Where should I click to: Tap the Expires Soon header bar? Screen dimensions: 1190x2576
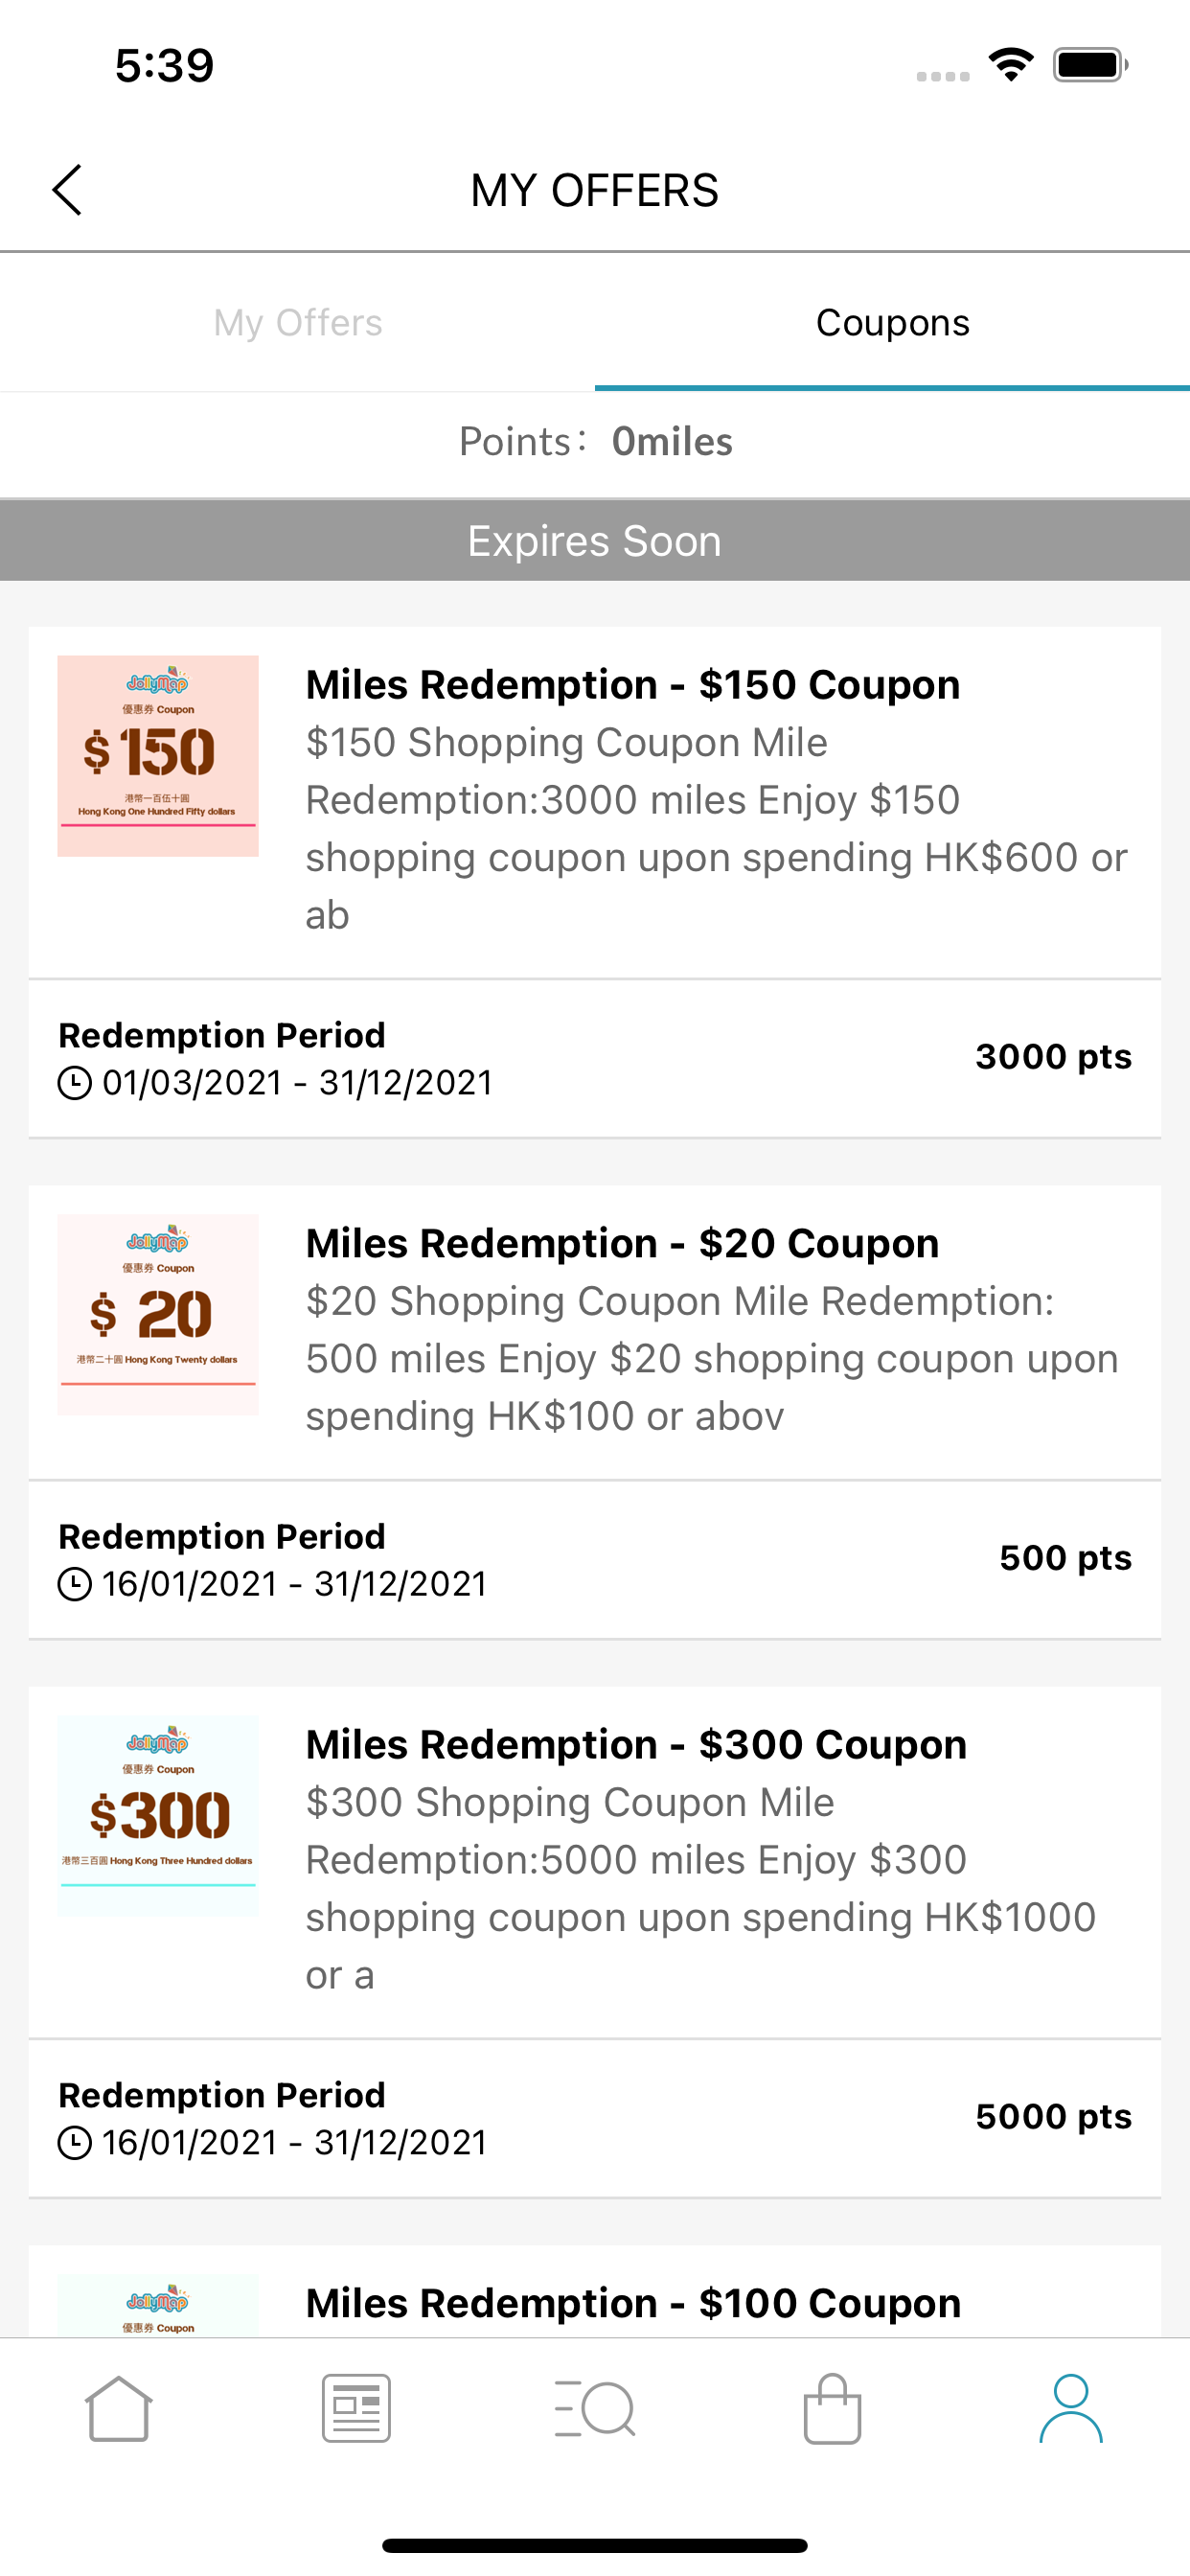595,541
